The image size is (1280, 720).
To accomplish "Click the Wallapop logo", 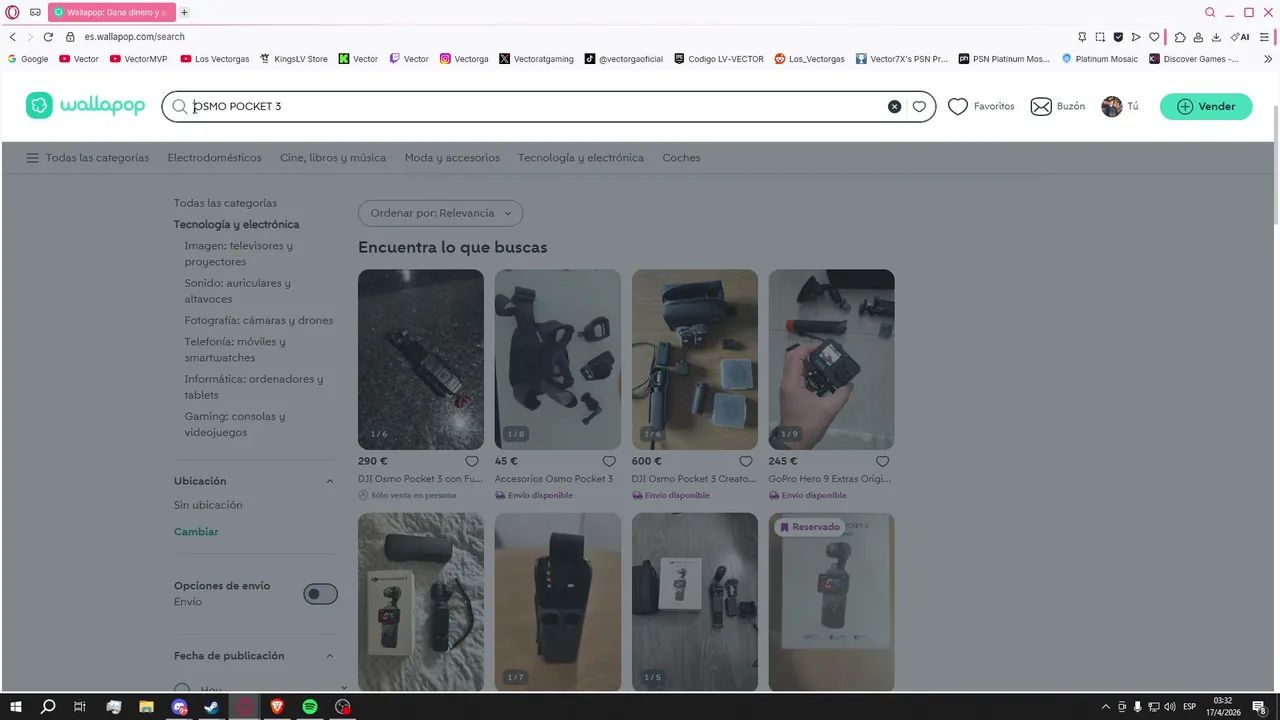I will tap(85, 106).
